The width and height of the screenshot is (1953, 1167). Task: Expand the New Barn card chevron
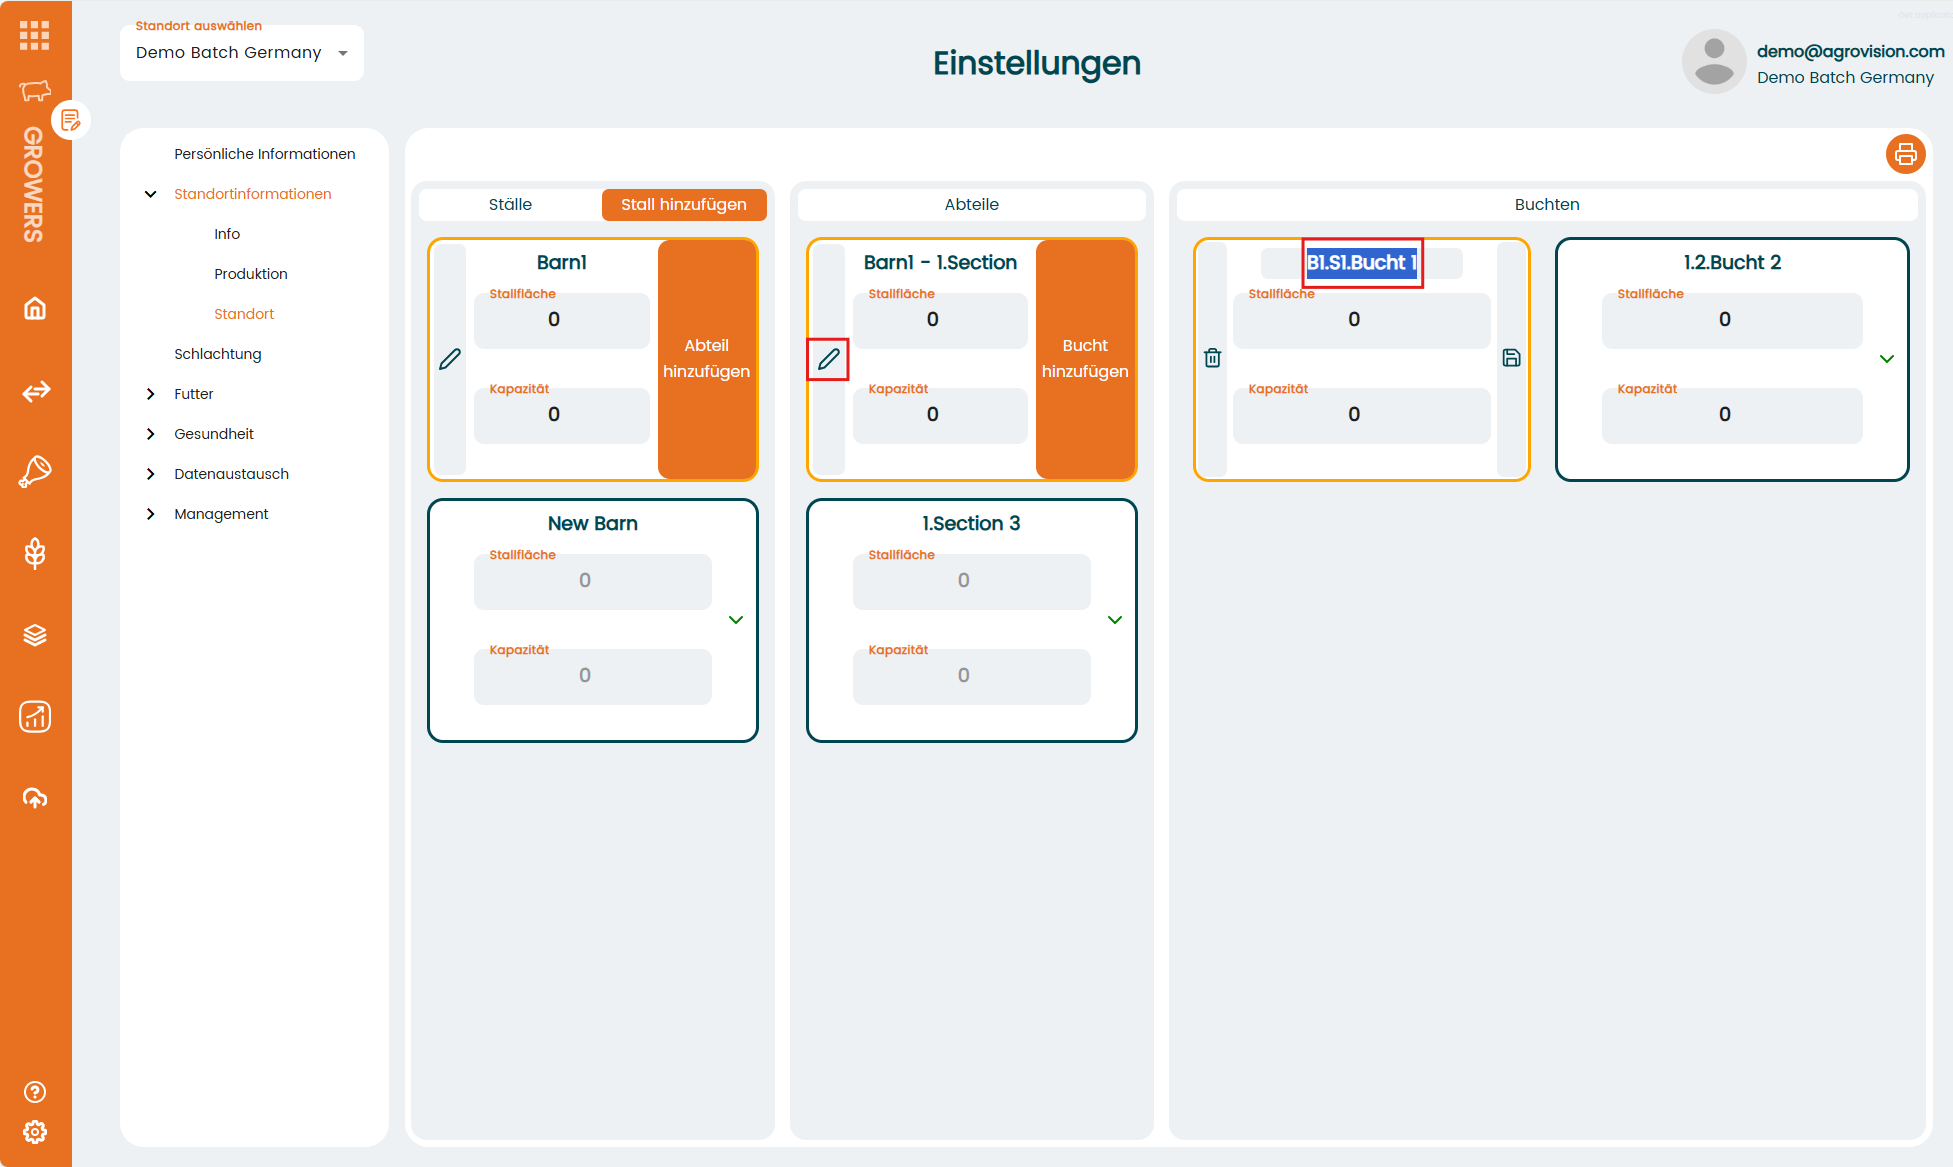736,620
